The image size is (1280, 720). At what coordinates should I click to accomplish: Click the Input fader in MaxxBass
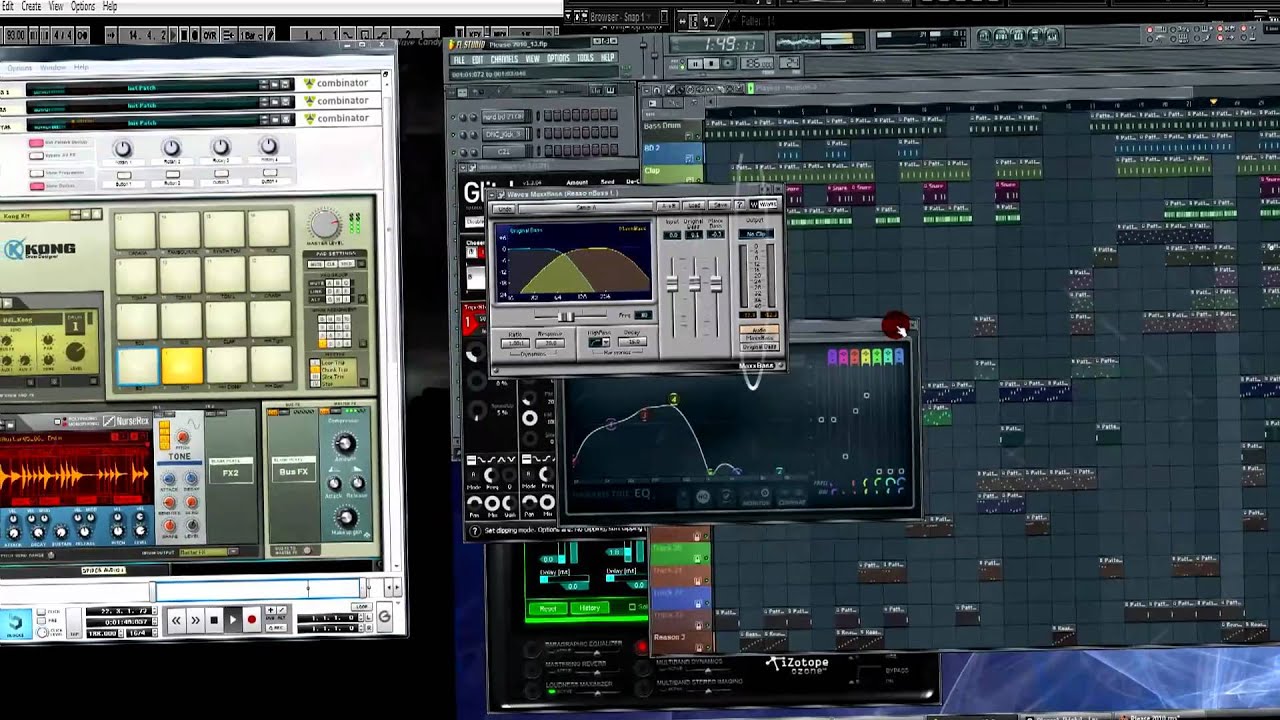[673, 284]
